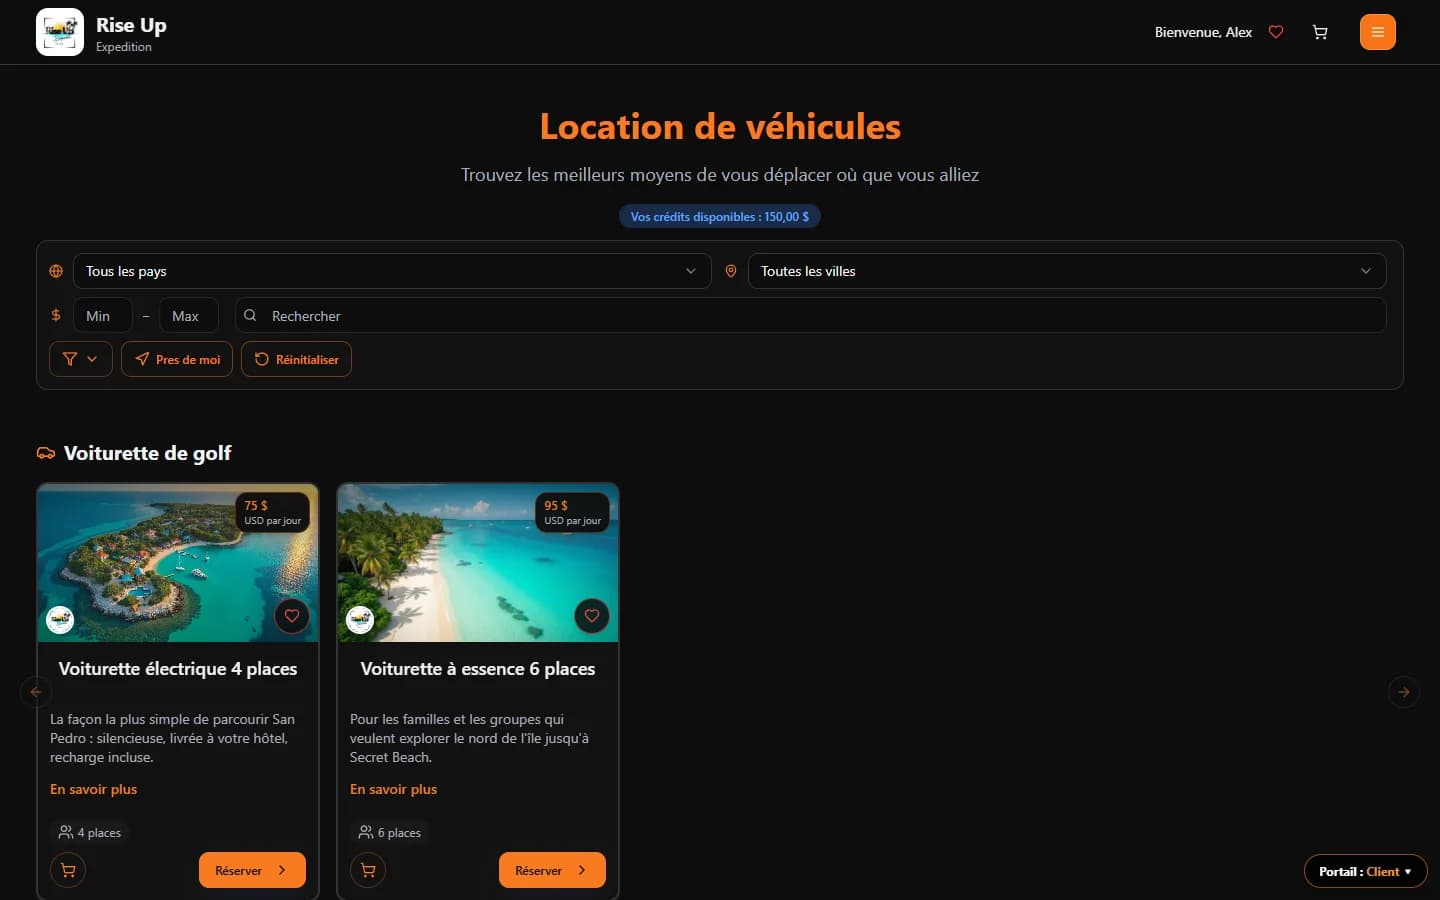The image size is (1440, 900).
Task: Click the Rise Up Expedition logo
Action: tap(60, 32)
